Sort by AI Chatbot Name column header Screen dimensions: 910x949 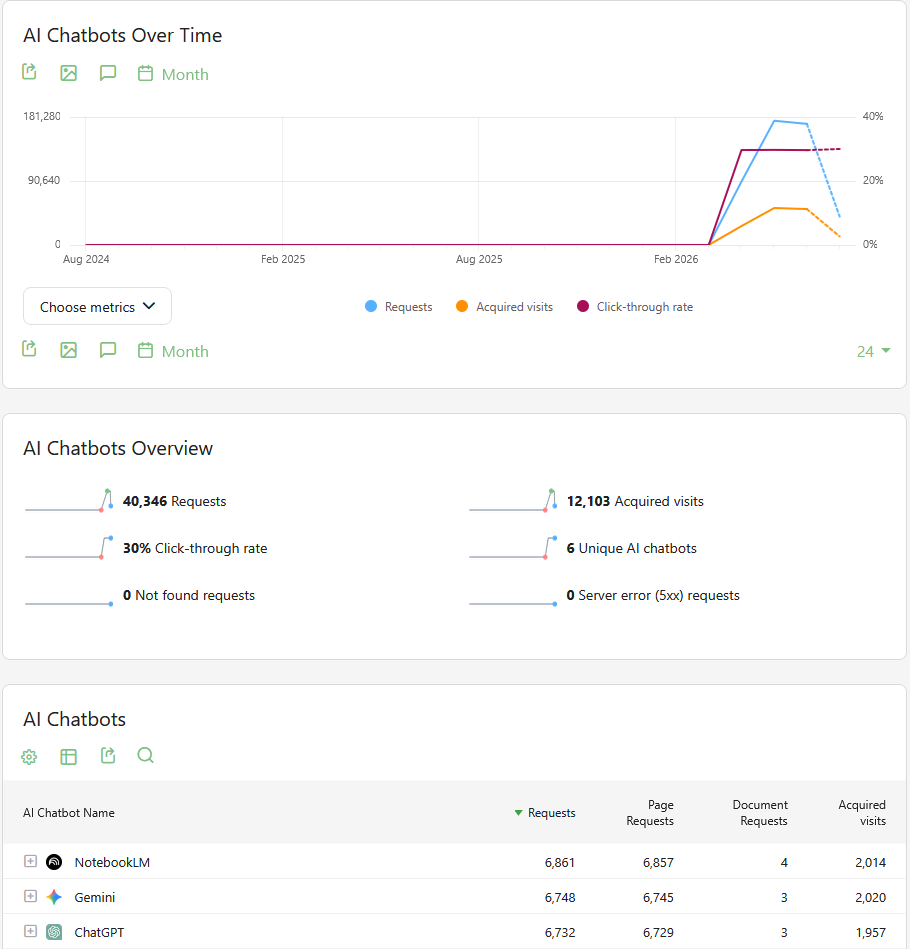pyautogui.click(x=69, y=813)
